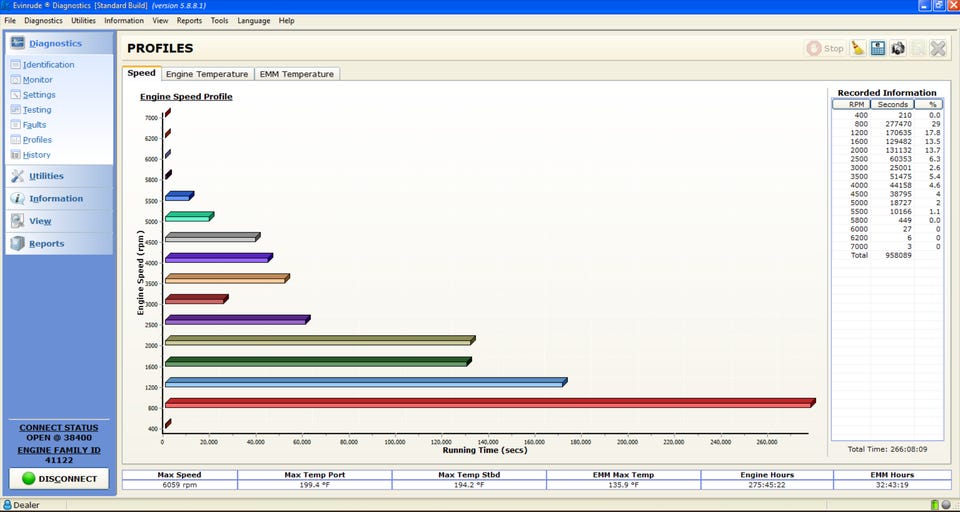The height and width of the screenshot is (512, 960).
Task: Click the 199.4 °F Max Temp Port value
Action: click(315, 485)
